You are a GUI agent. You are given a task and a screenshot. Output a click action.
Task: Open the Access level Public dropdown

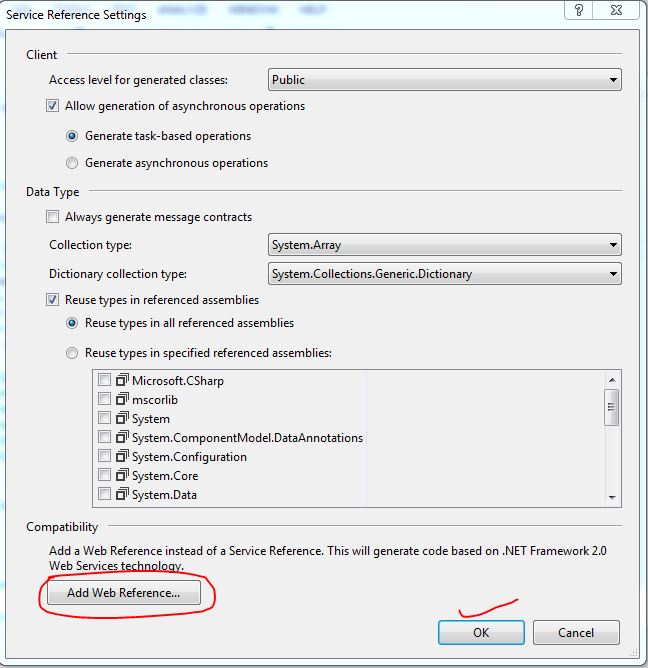[x=445, y=80]
